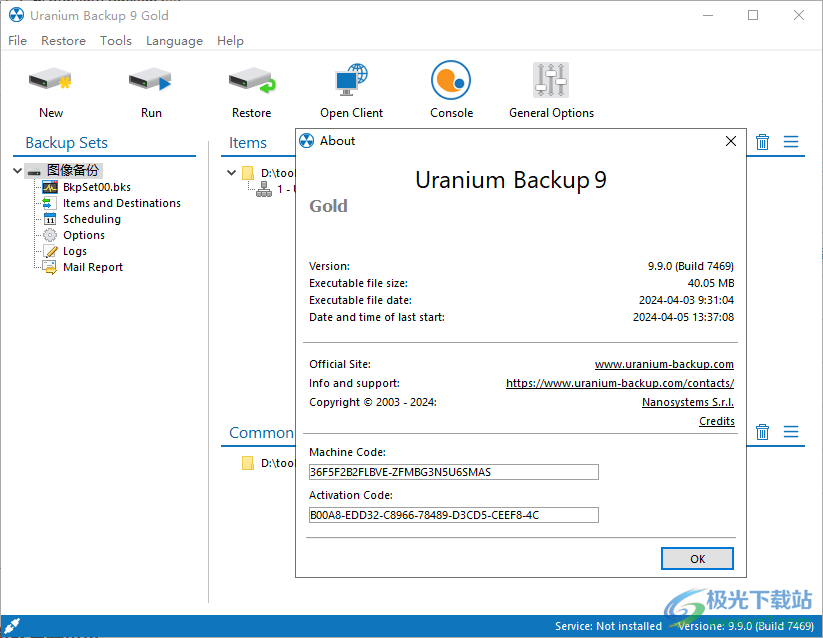Screen dimensions: 823x638
Task: Click the Activation Code field
Action: [x=451, y=515]
